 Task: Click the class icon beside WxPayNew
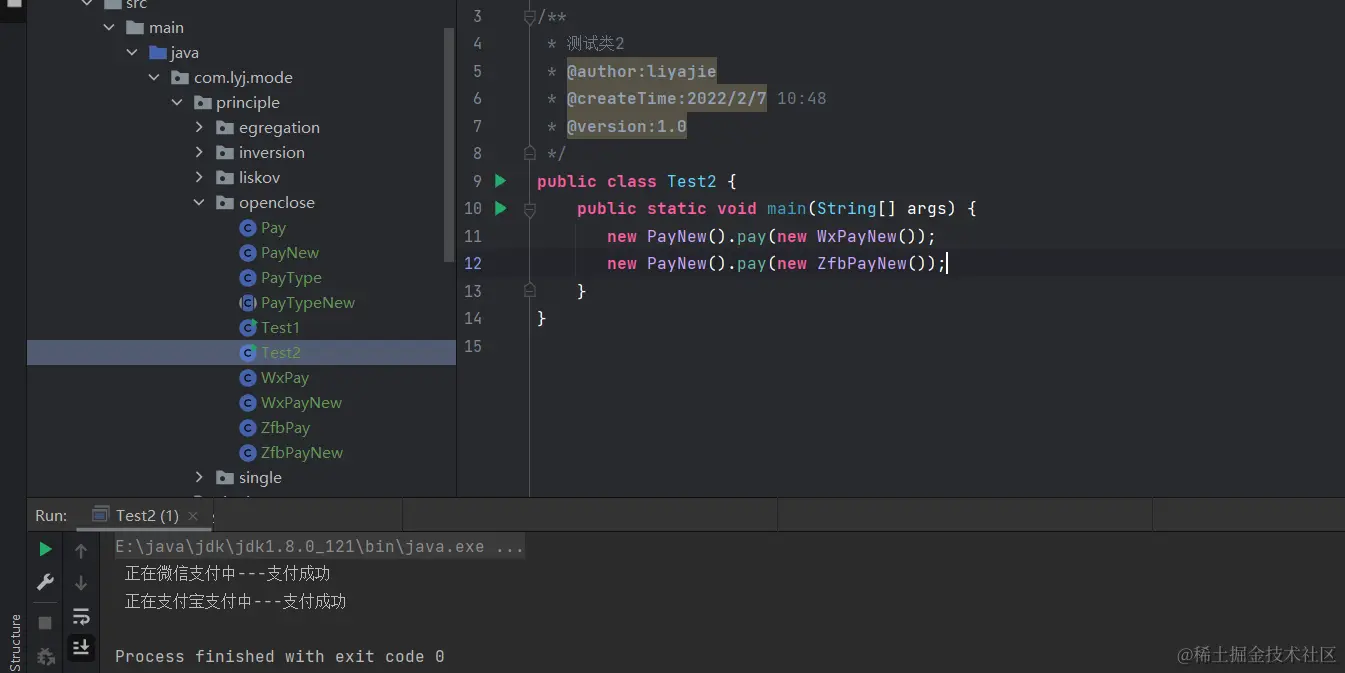click(248, 403)
